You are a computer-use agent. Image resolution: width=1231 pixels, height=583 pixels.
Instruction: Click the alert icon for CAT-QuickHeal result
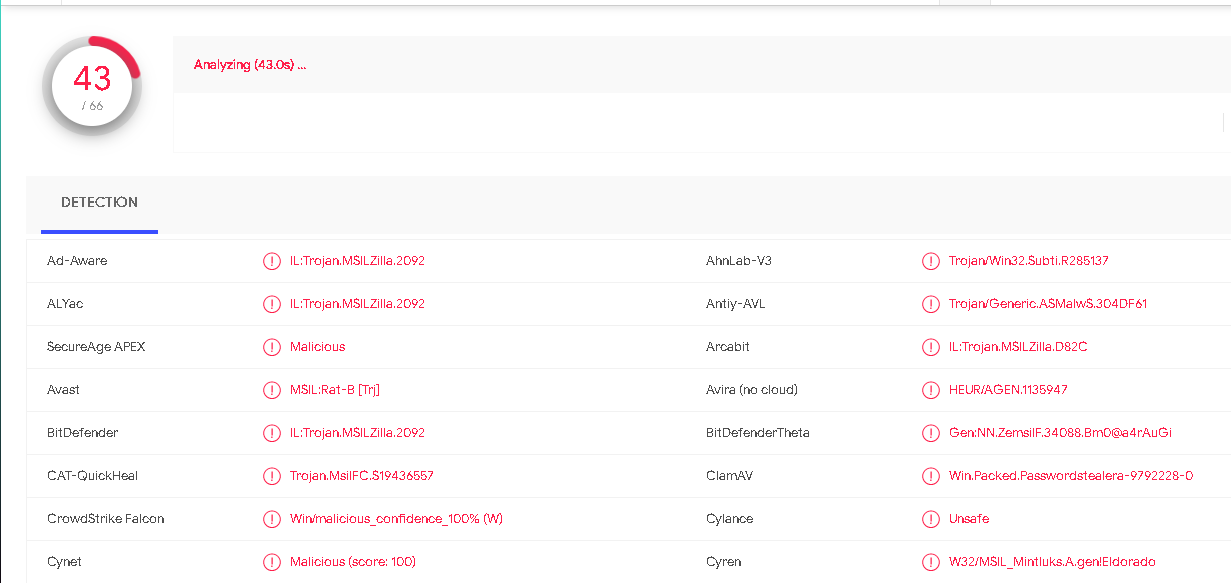point(271,476)
